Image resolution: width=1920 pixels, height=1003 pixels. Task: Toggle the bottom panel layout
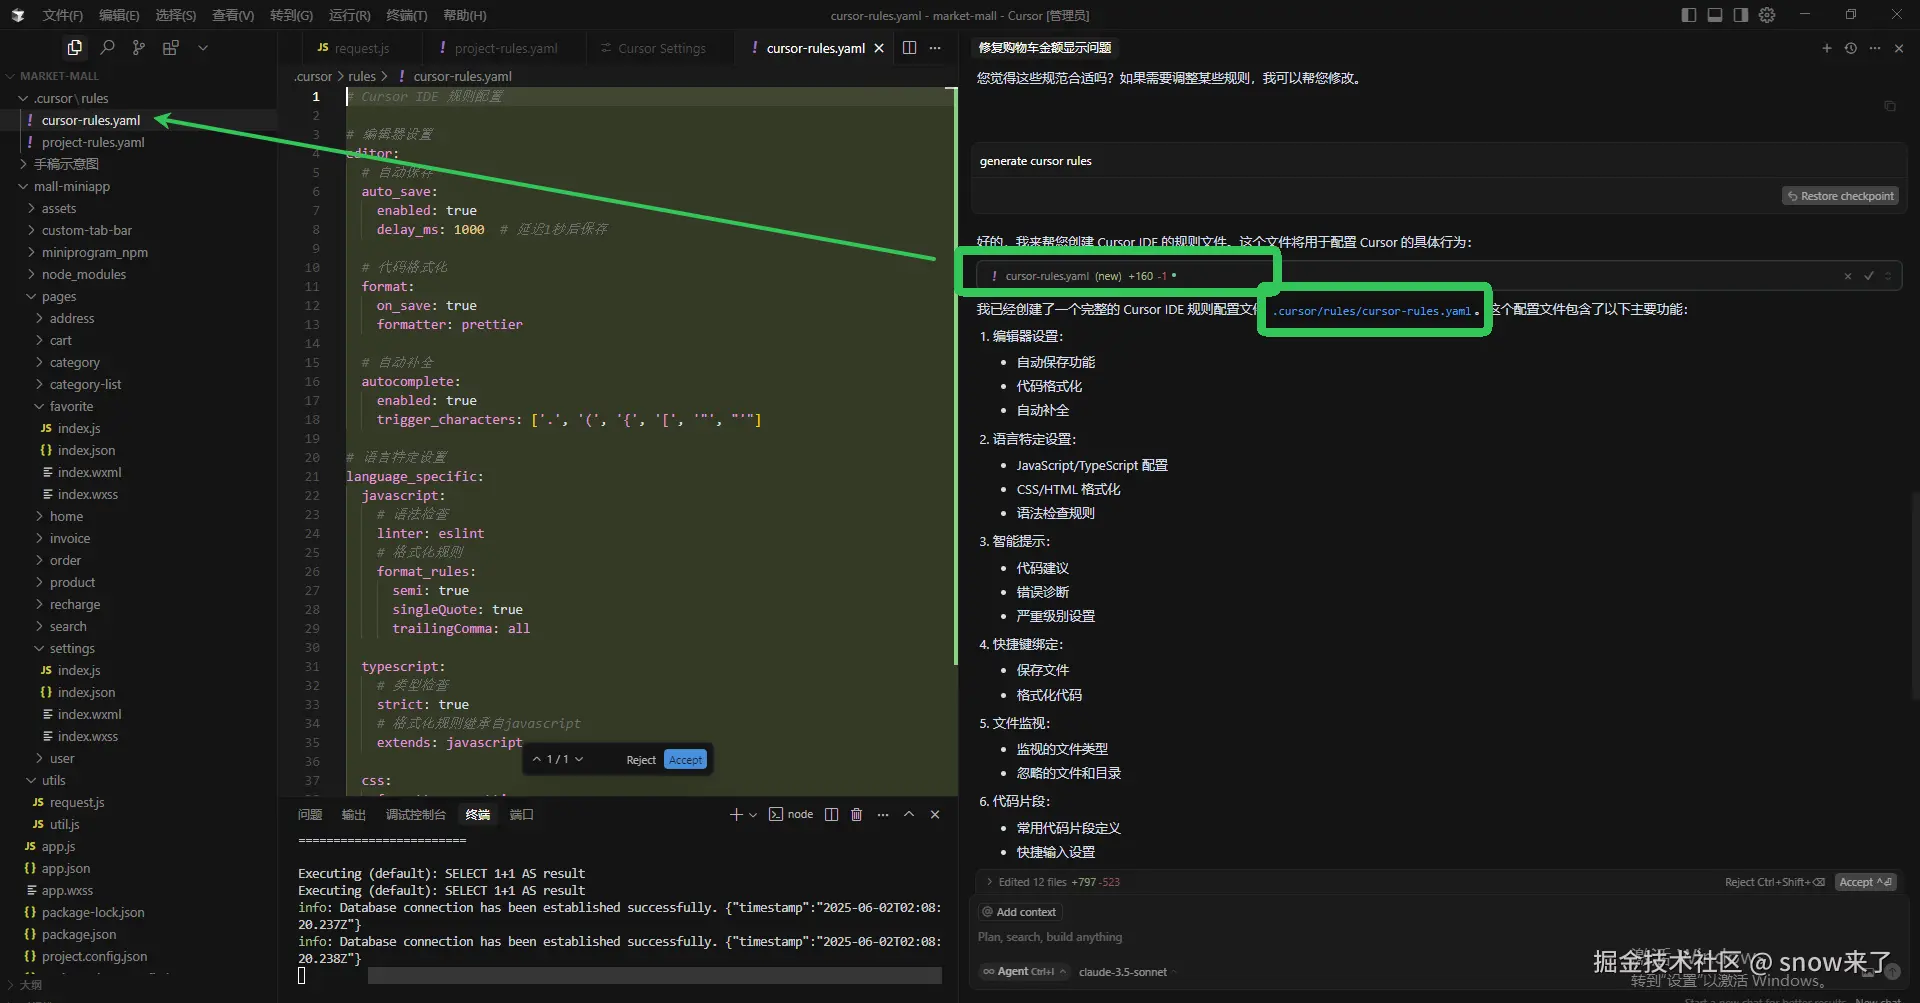(1715, 15)
